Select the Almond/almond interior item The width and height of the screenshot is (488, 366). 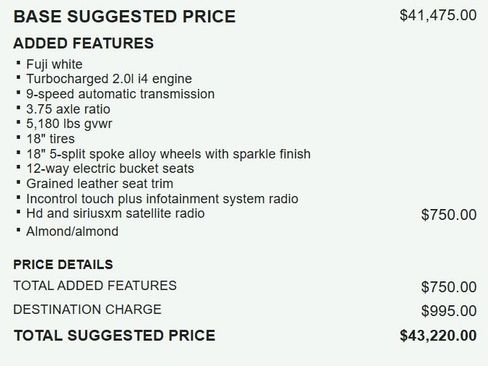[x=72, y=231]
